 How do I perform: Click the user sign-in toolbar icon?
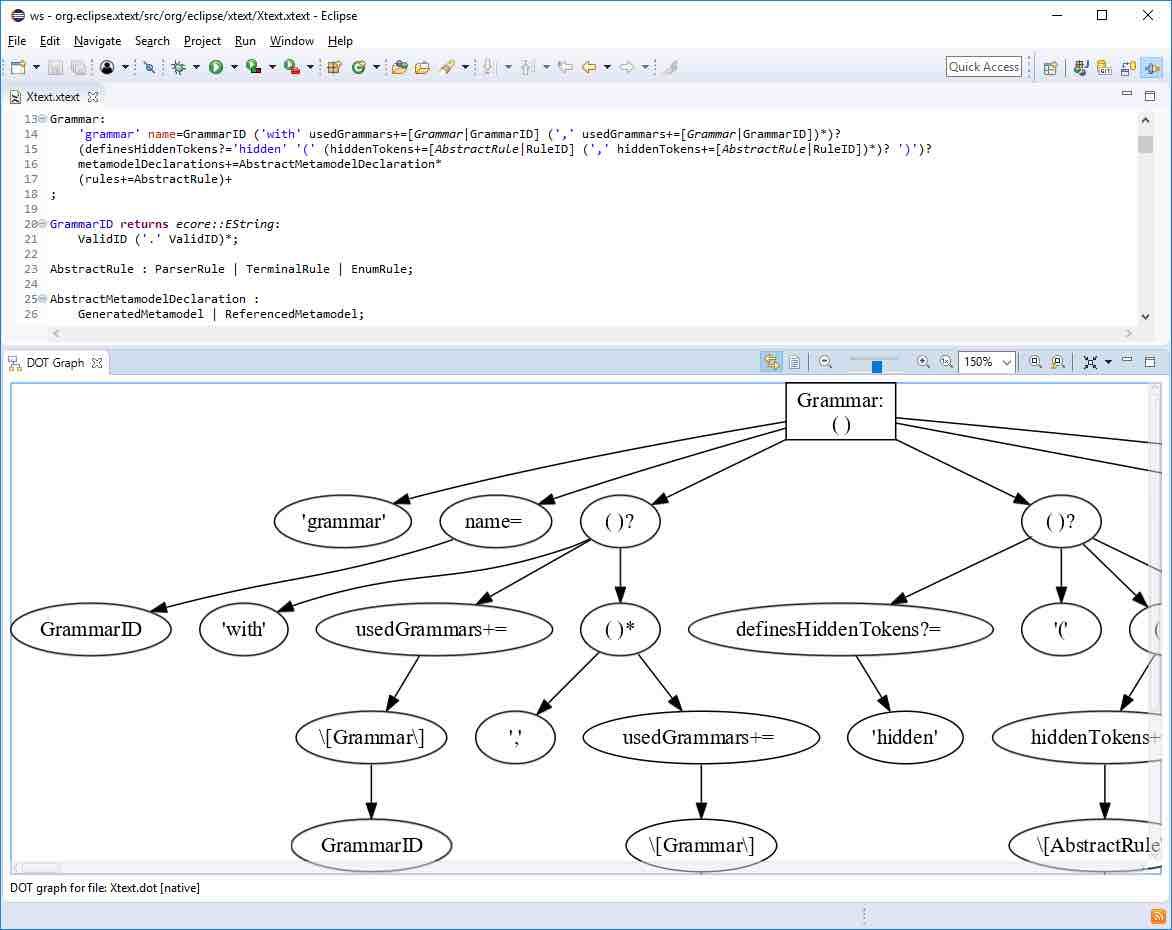107,67
